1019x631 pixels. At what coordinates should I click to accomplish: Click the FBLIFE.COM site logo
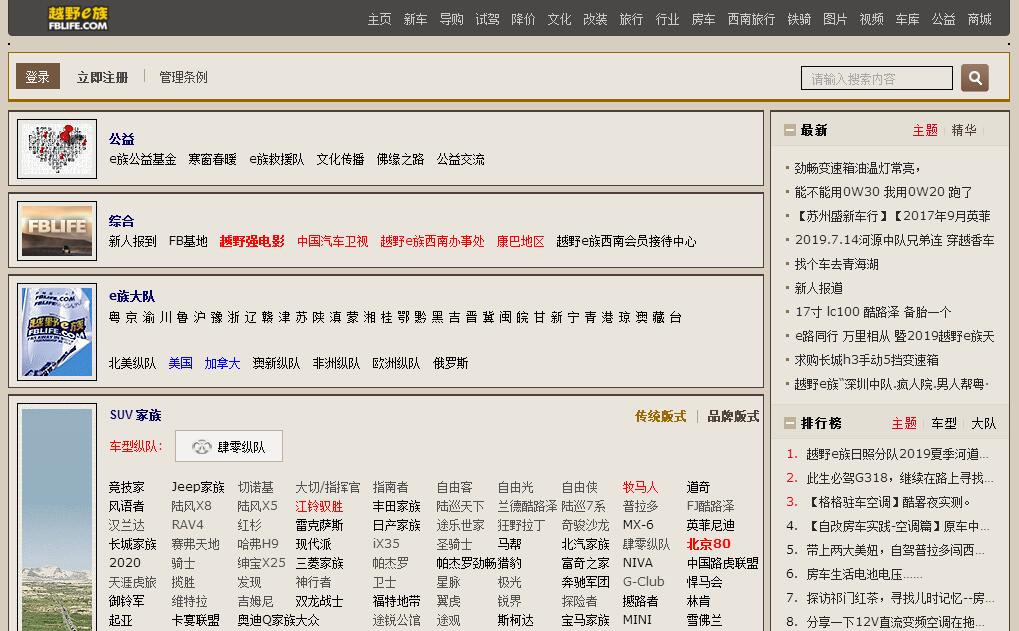tap(77, 18)
